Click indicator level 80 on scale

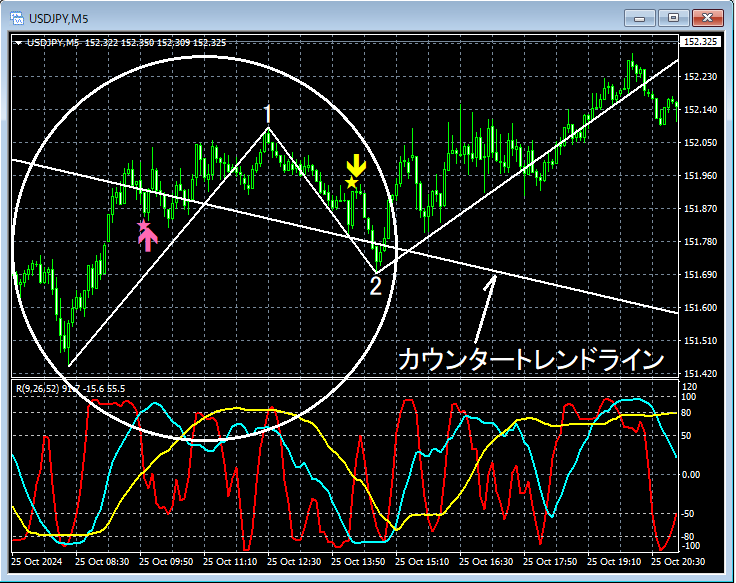coord(686,413)
